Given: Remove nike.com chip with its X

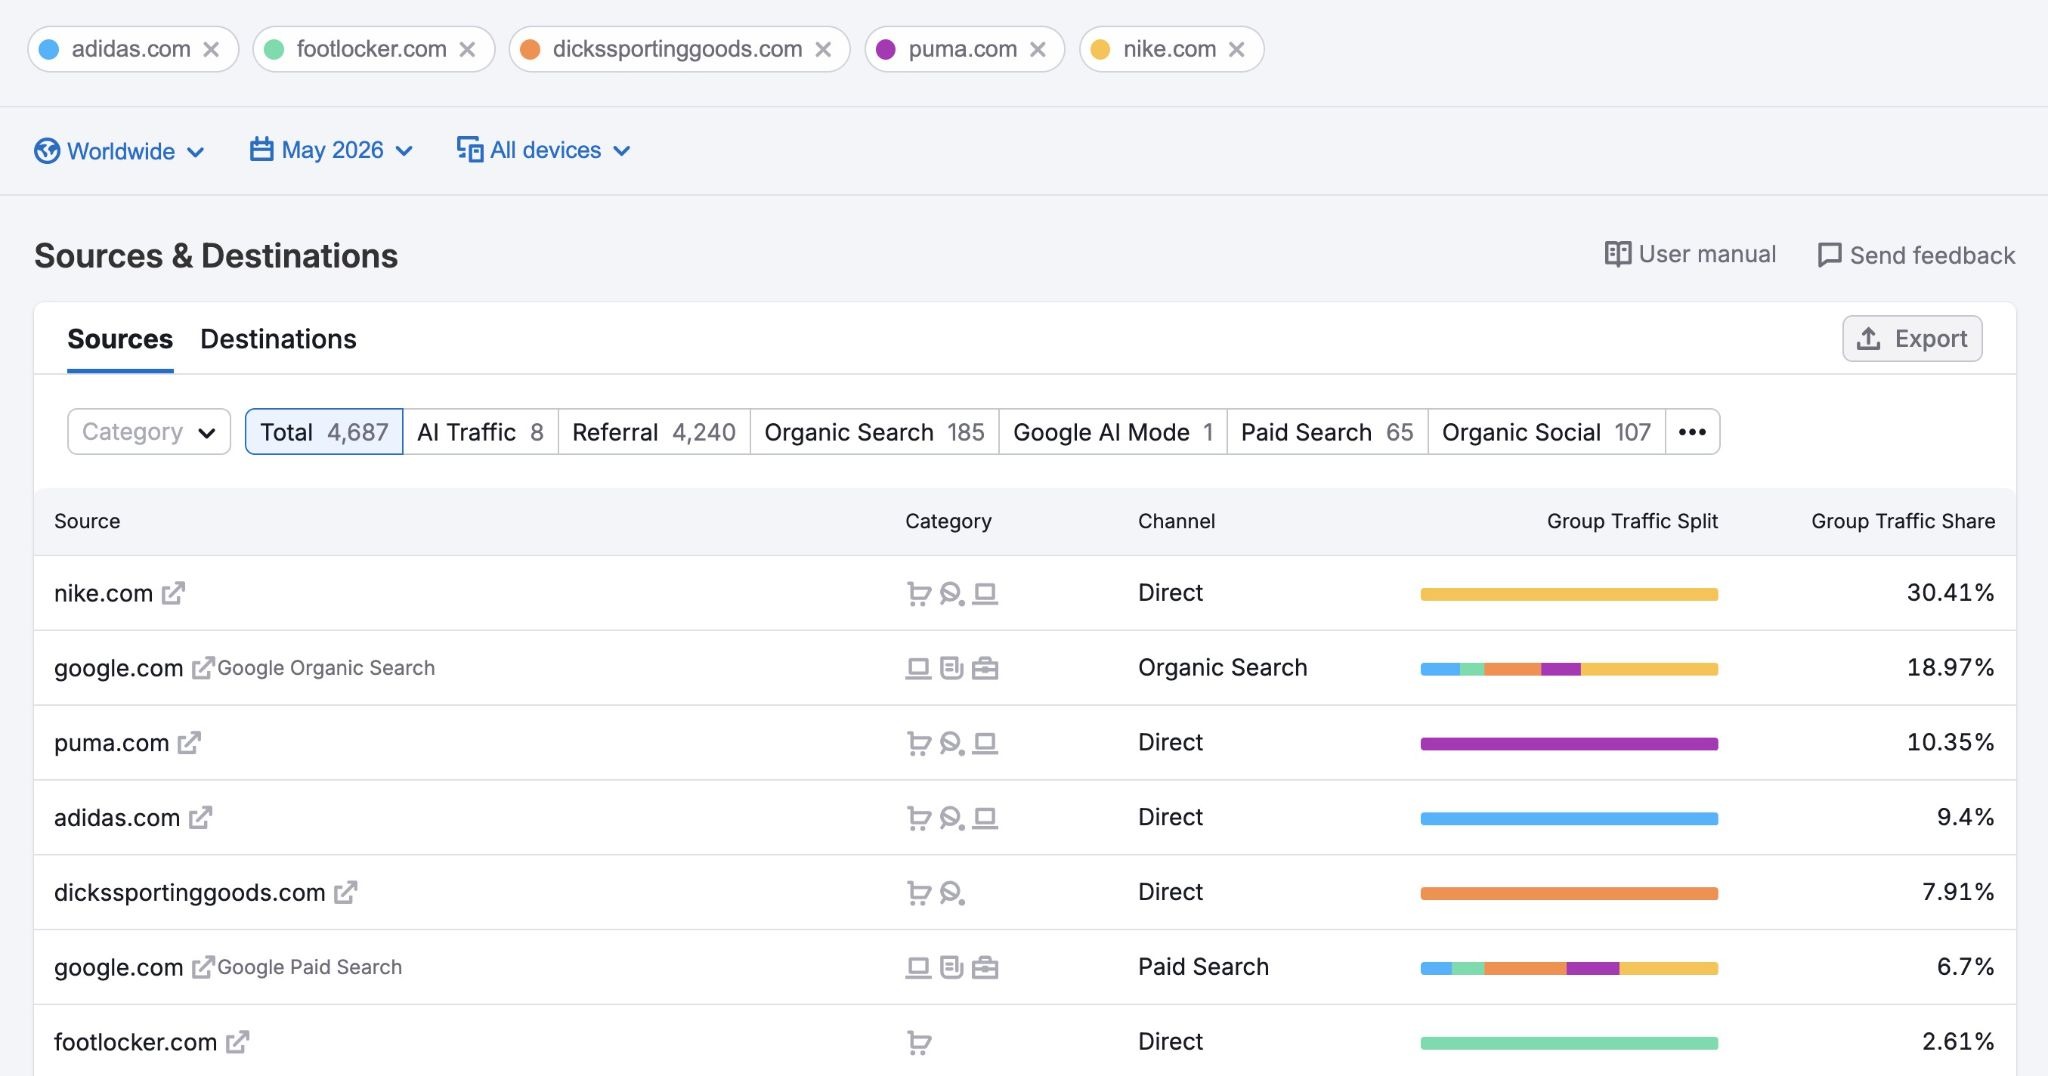Looking at the screenshot, I should pyautogui.click(x=1237, y=49).
